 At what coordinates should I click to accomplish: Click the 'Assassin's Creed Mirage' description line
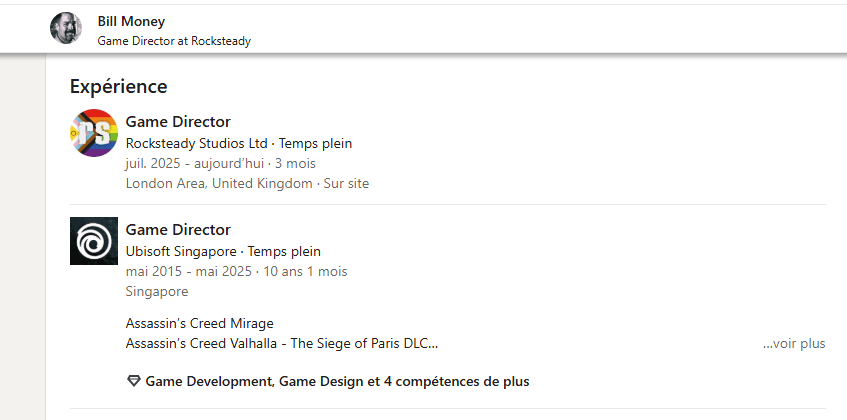(x=200, y=323)
